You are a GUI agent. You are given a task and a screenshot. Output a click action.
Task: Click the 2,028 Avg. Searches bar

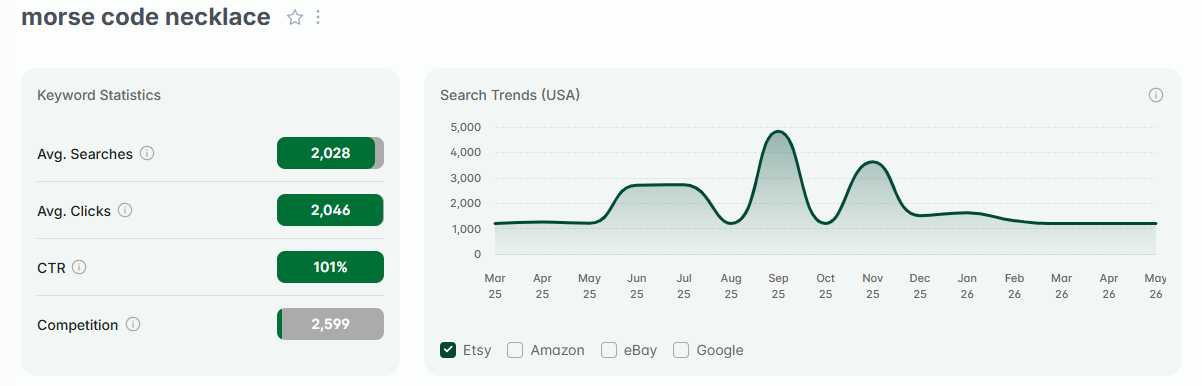click(330, 154)
